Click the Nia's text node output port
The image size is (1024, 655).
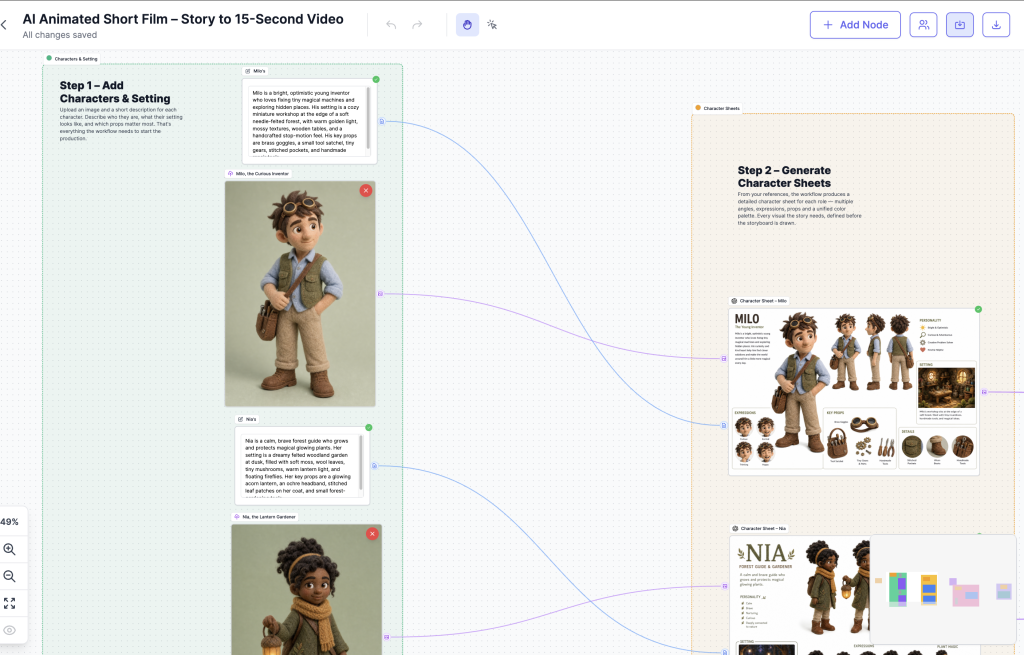tap(374, 466)
